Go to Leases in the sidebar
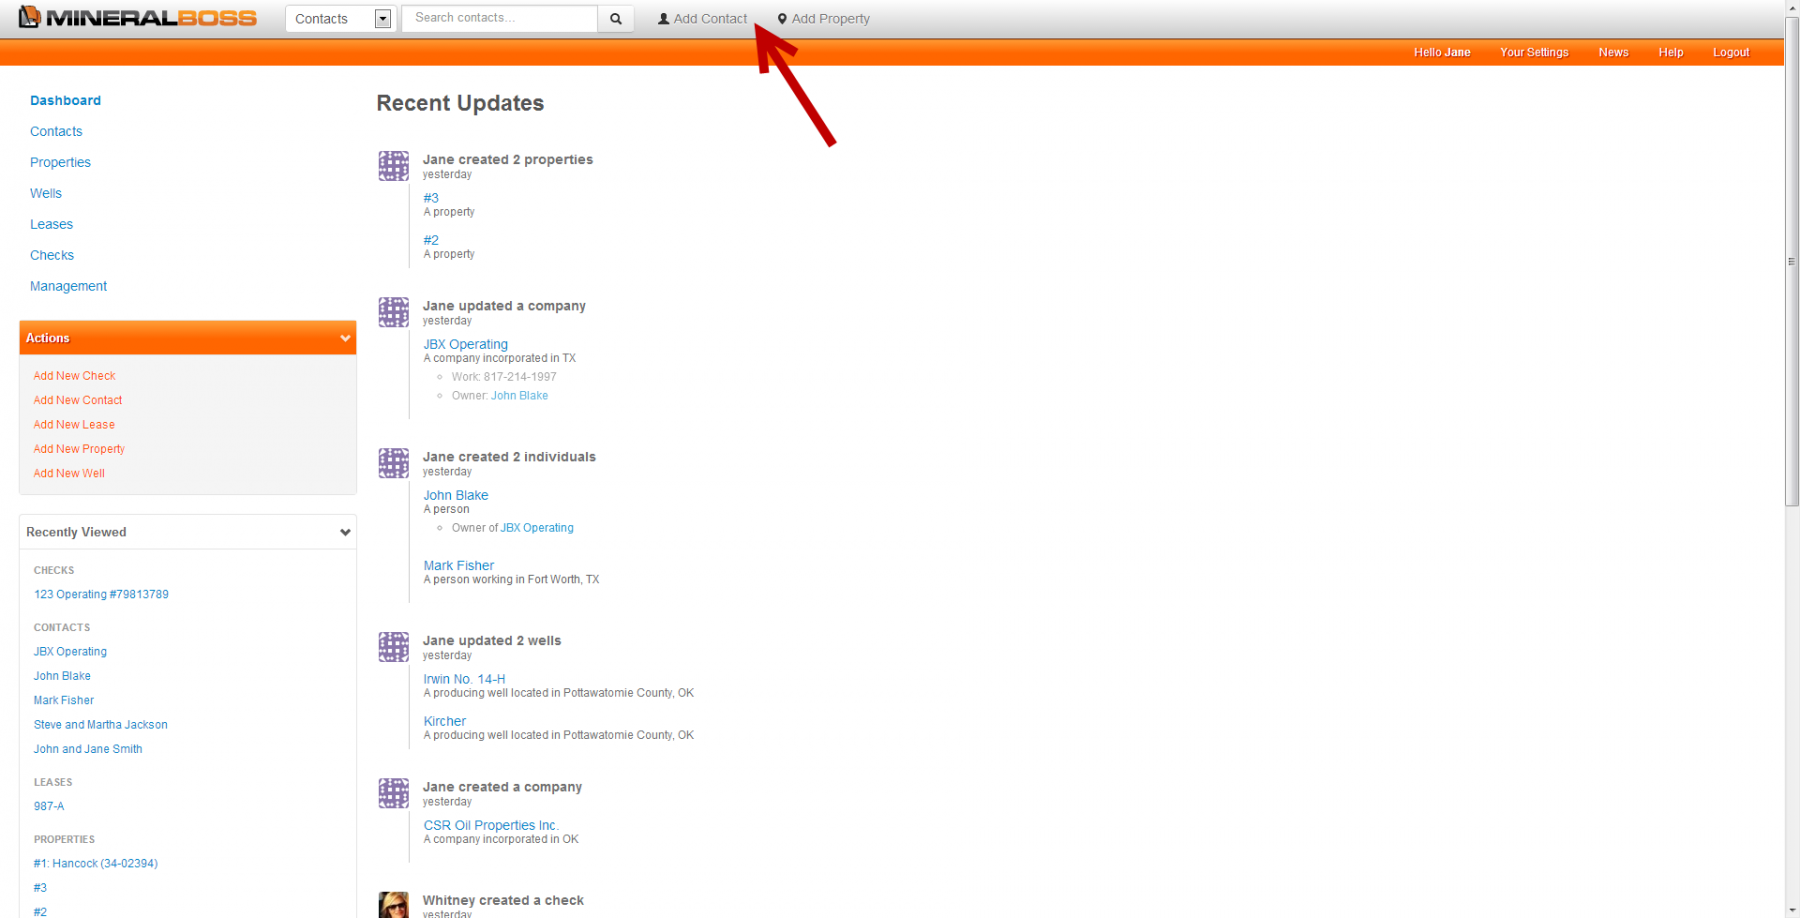The image size is (1800, 918). [x=51, y=224]
